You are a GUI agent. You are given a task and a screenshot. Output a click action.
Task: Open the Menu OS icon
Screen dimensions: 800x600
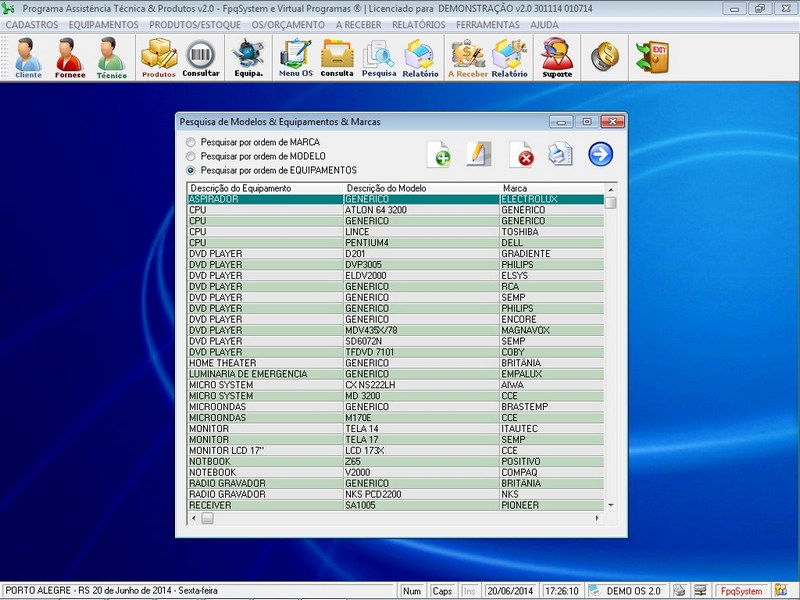click(296, 58)
